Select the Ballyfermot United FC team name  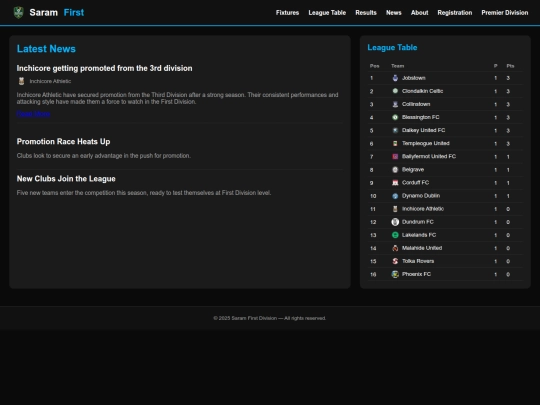(429, 157)
